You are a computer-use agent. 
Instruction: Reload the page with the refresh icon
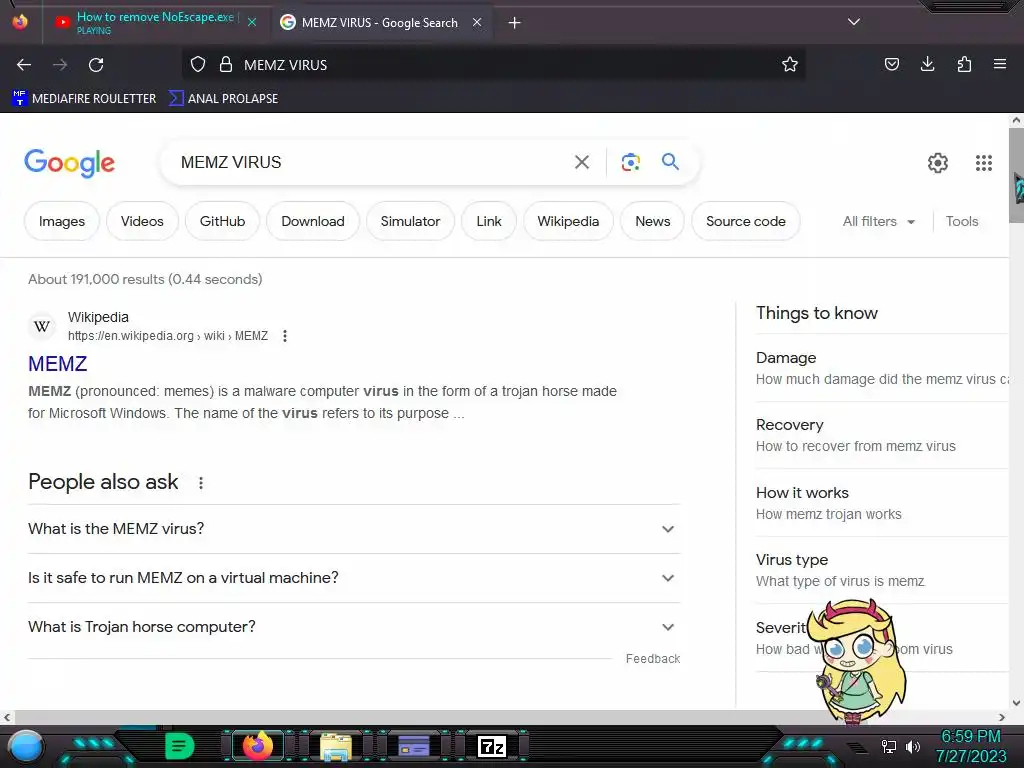coord(96,65)
